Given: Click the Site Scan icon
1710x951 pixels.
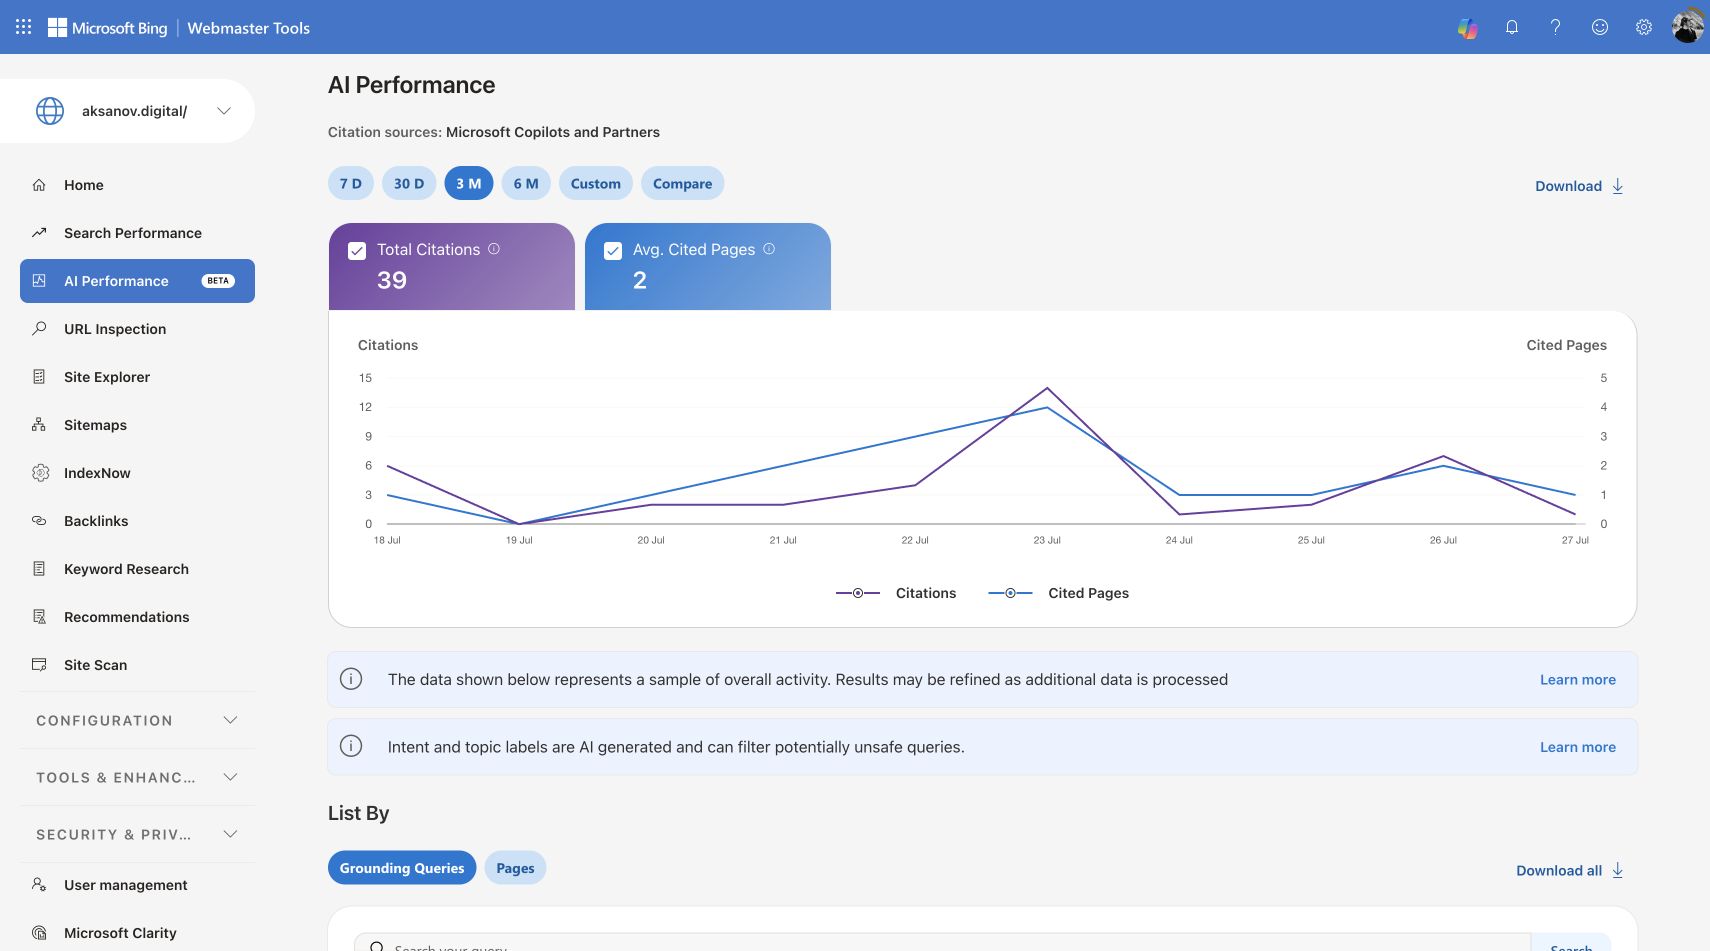Looking at the screenshot, I should [x=39, y=665].
